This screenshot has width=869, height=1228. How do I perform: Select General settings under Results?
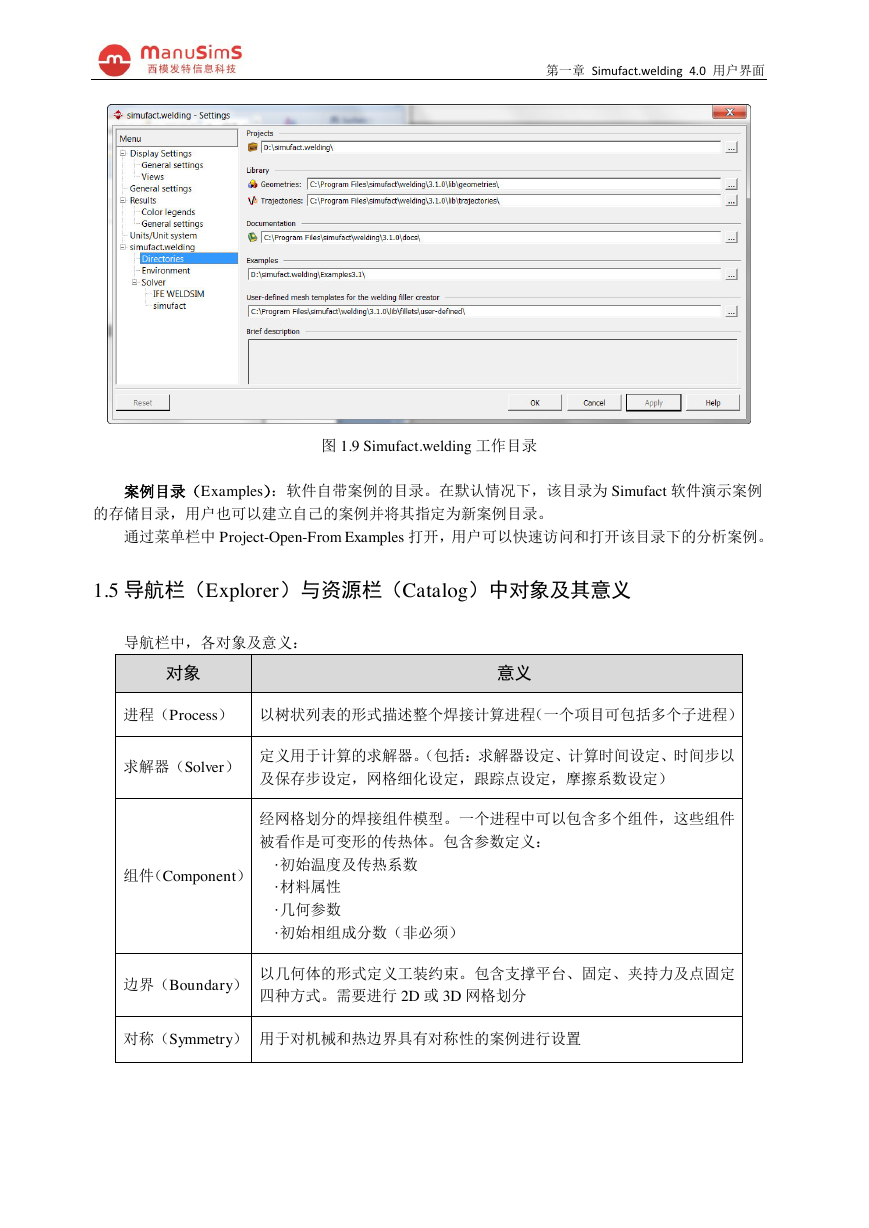(172, 224)
